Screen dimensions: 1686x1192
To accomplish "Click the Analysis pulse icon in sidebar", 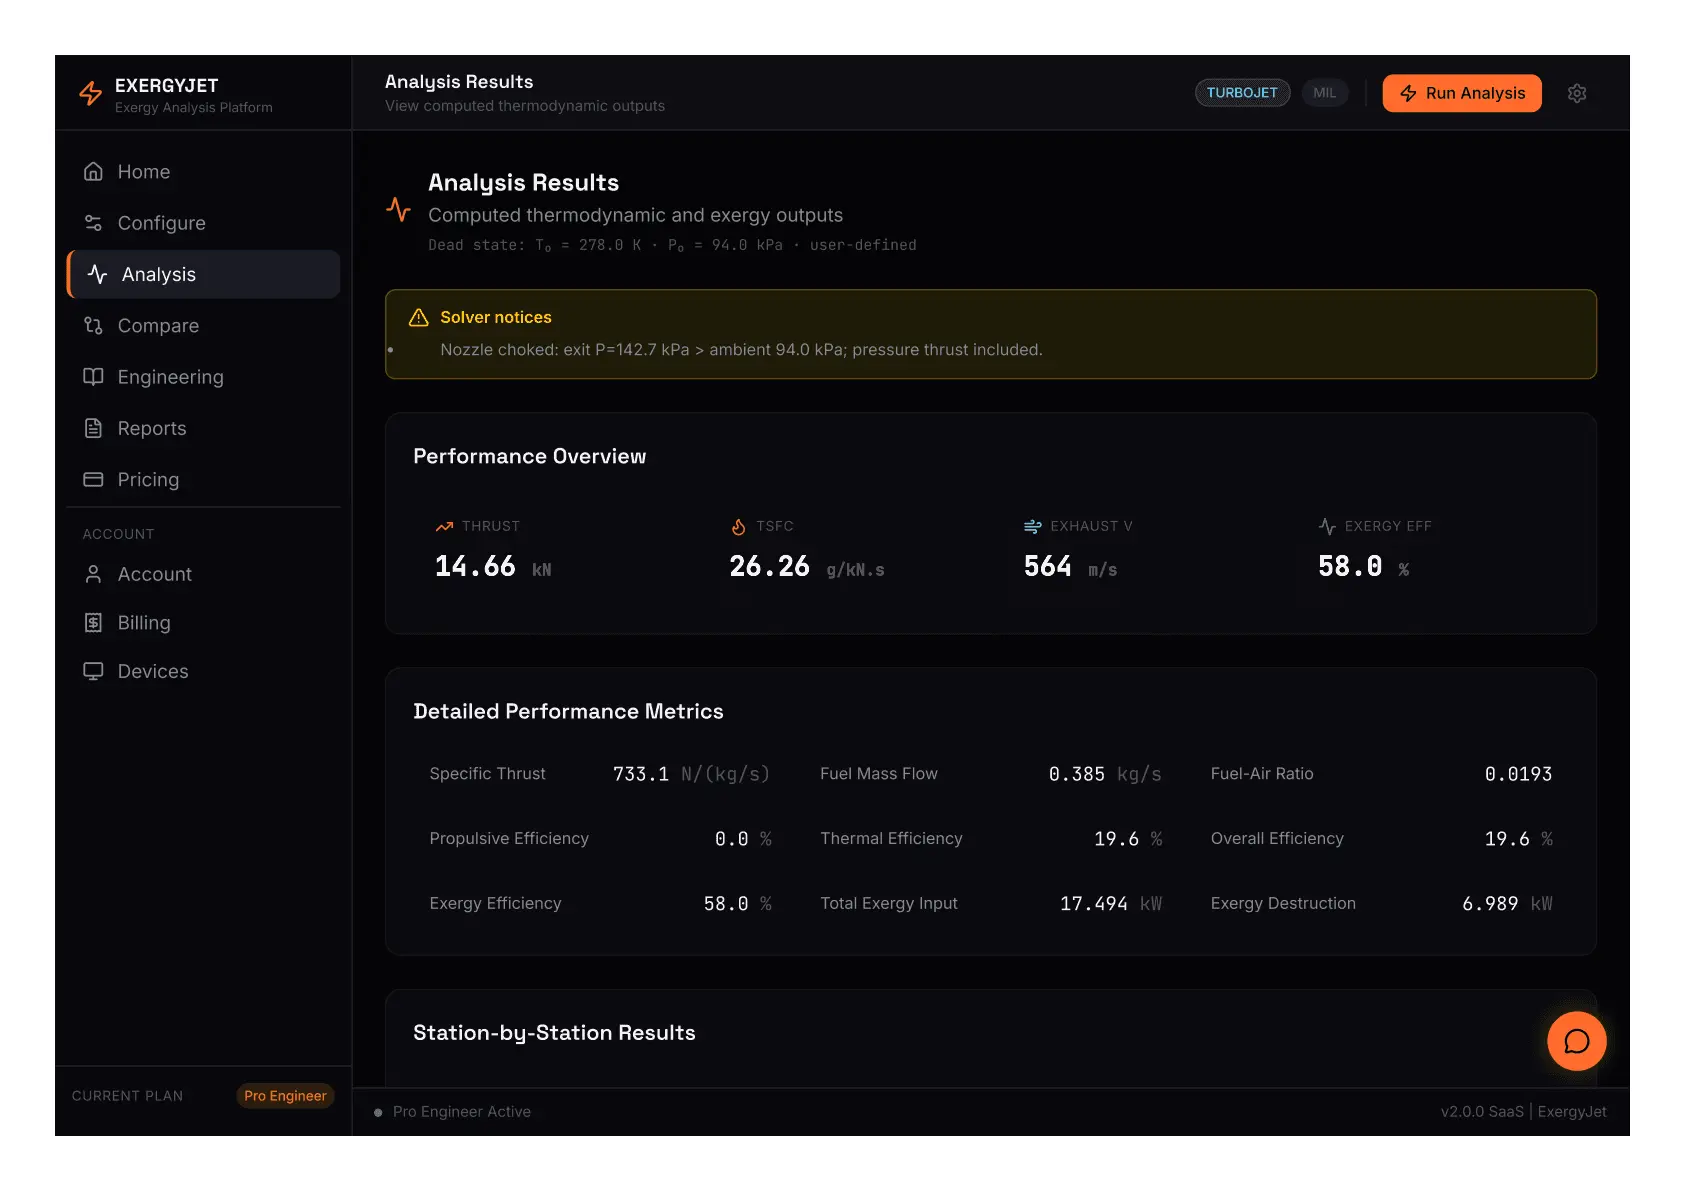I will click(x=97, y=274).
